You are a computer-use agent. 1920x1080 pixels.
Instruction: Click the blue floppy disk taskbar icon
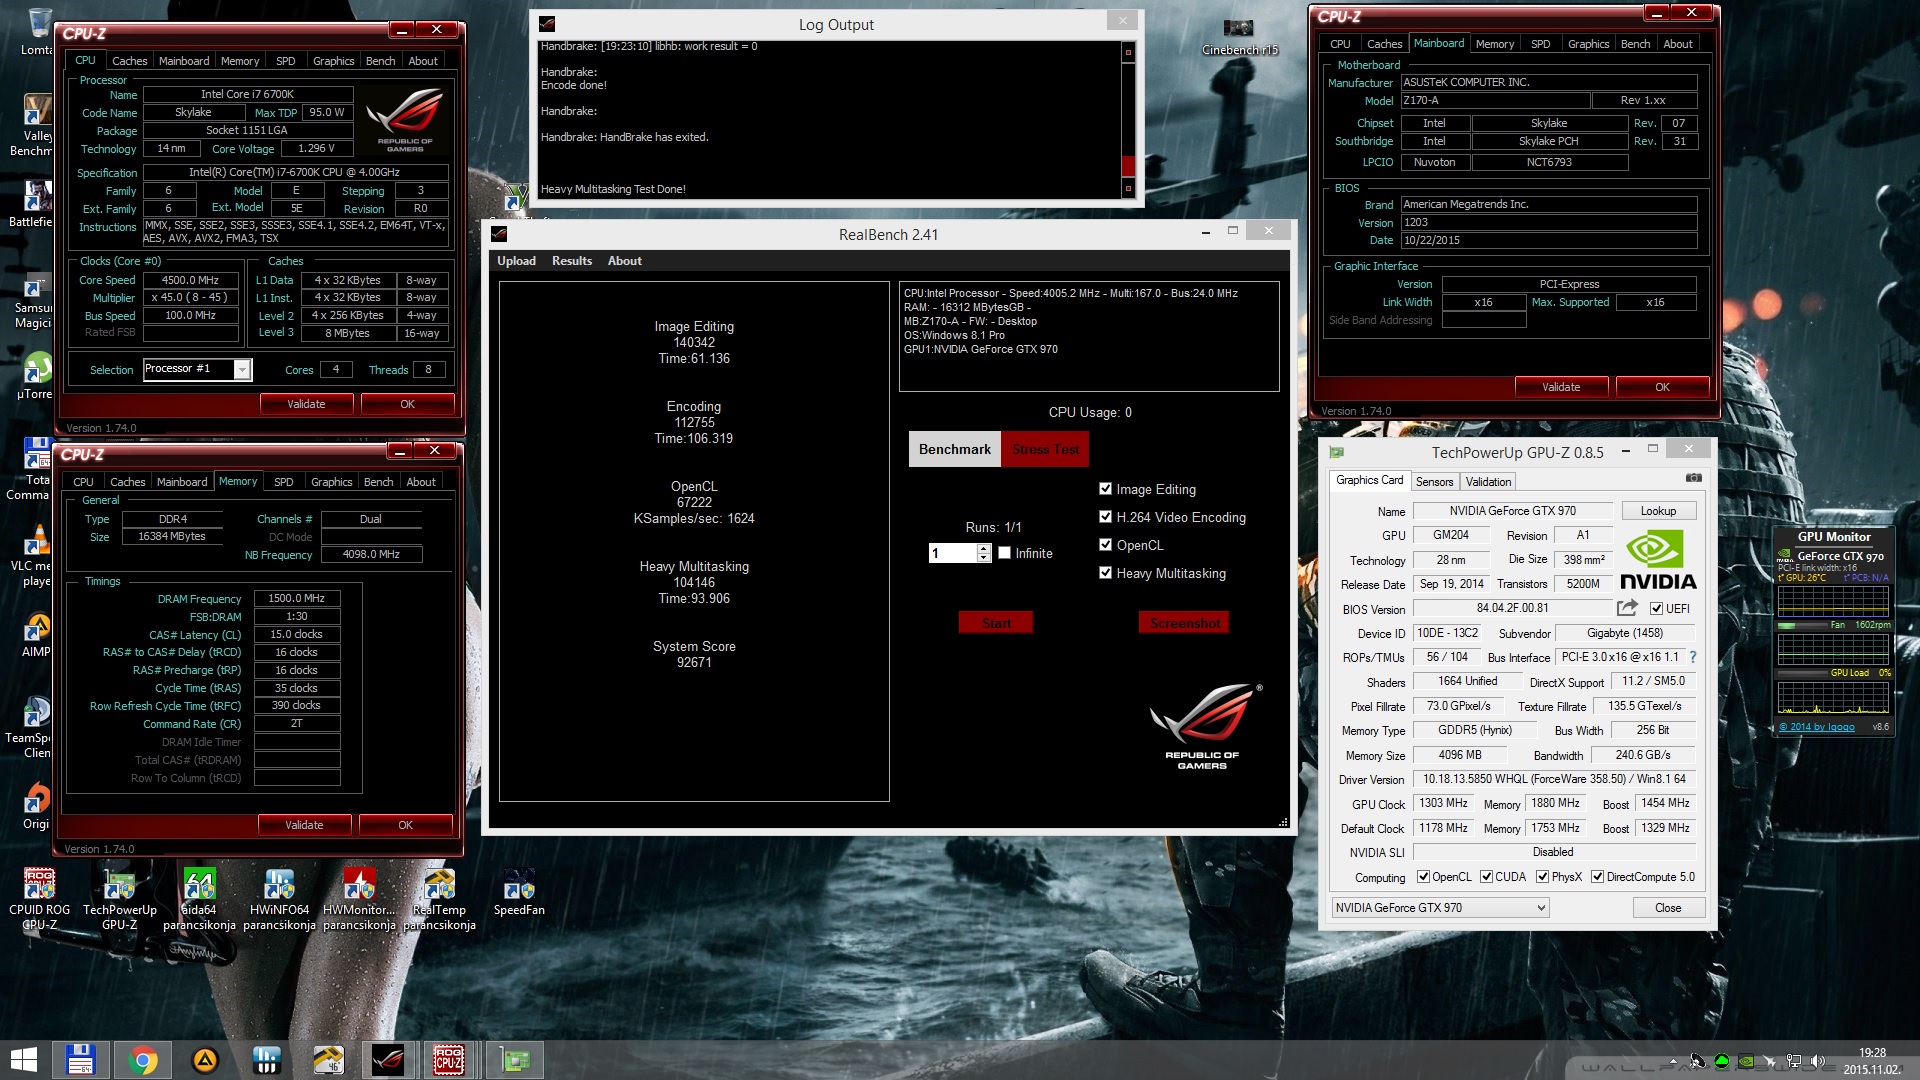pyautogui.click(x=80, y=1060)
